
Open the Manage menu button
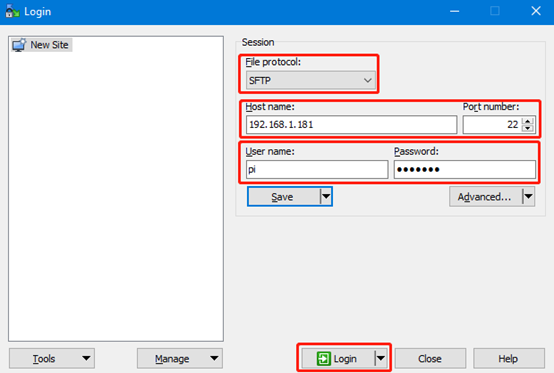click(x=180, y=359)
